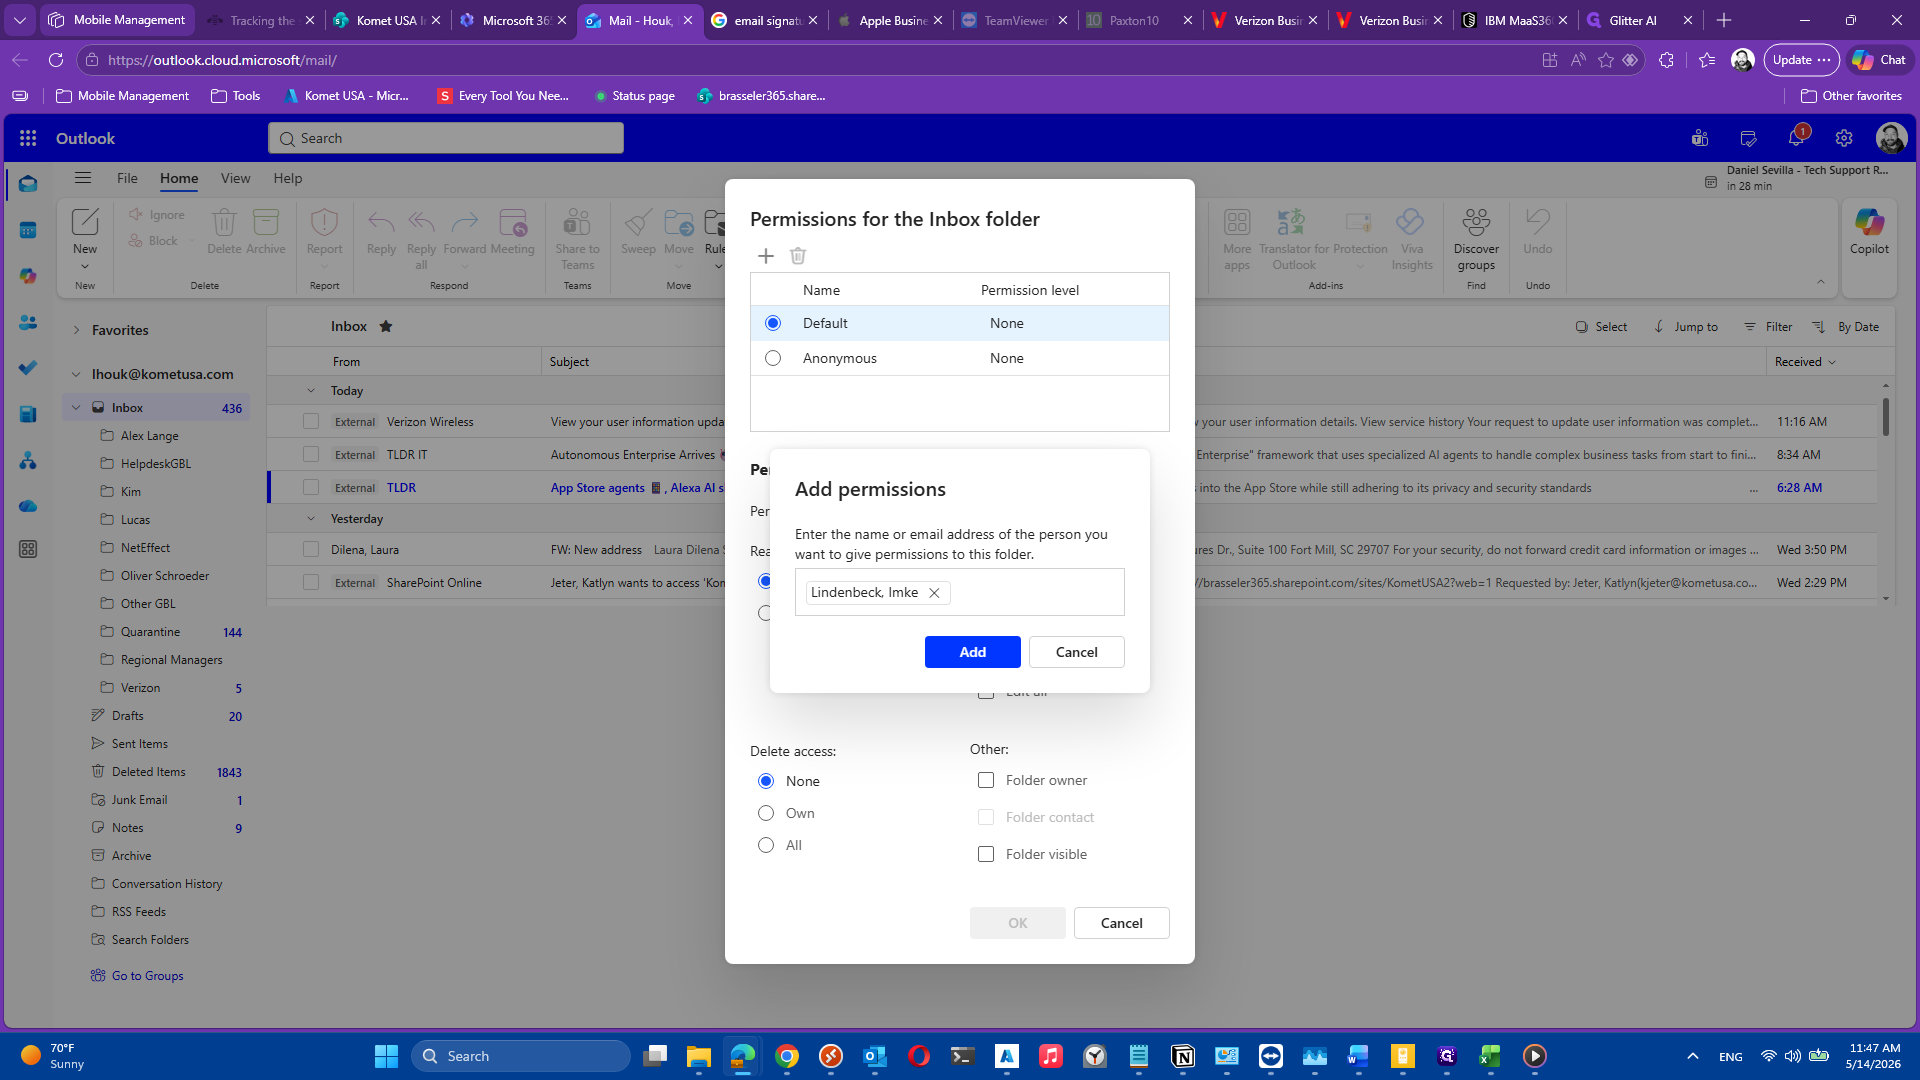
Task: Open More apps in the left rail
Action: (28, 549)
